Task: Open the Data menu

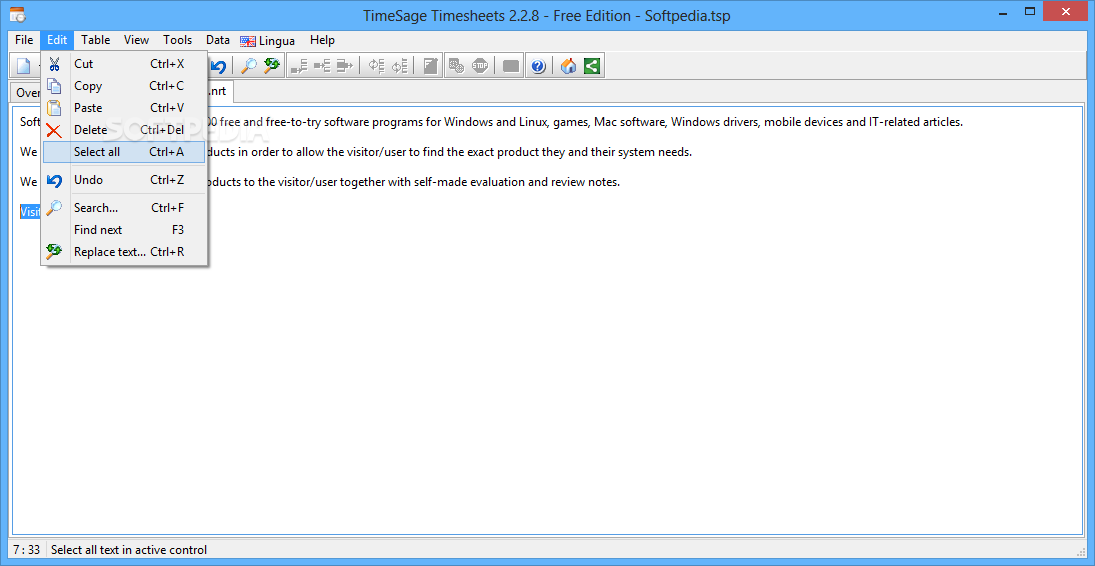Action: click(x=218, y=40)
